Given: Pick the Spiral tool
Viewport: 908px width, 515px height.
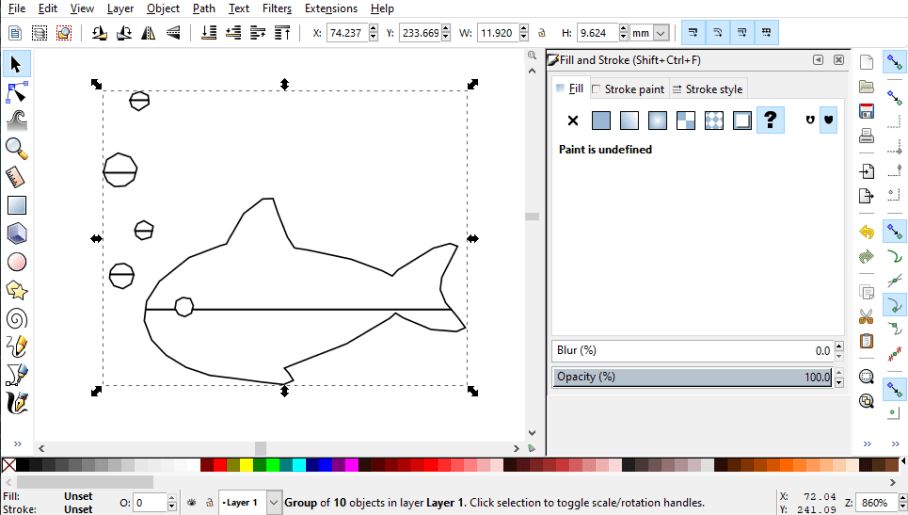Looking at the screenshot, I should click(17, 319).
